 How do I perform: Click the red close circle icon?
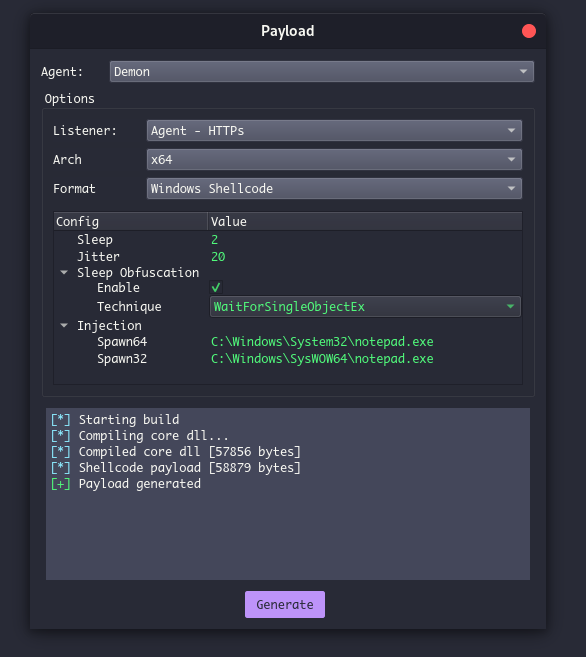pyautogui.click(x=529, y=31)
